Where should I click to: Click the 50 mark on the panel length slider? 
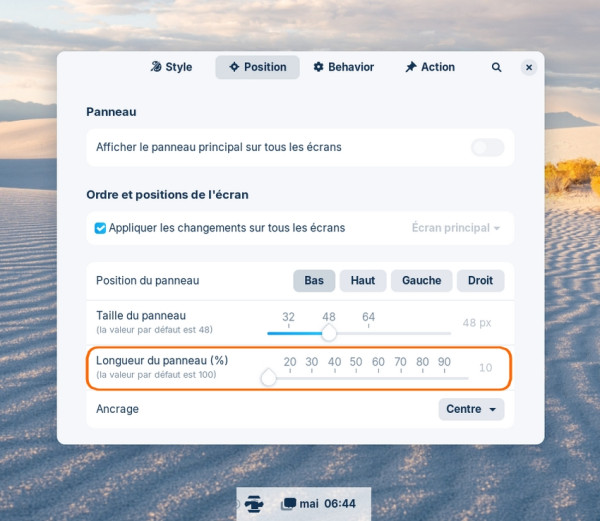[356, 365]
